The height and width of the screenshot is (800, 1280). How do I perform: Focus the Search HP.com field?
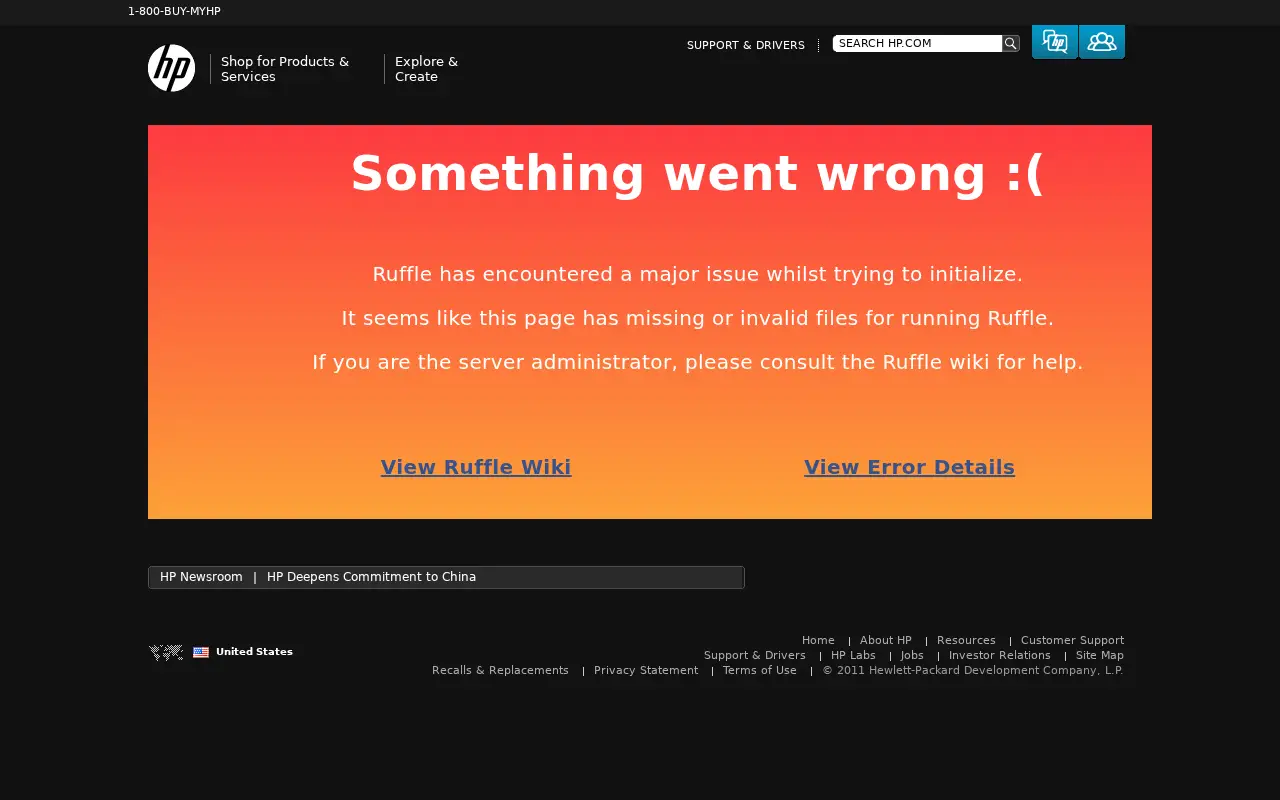coord(917,43)
